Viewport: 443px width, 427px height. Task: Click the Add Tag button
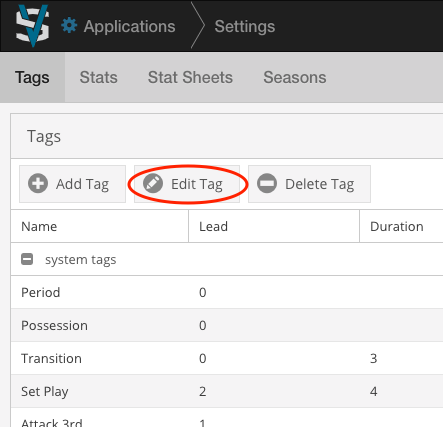72,184
